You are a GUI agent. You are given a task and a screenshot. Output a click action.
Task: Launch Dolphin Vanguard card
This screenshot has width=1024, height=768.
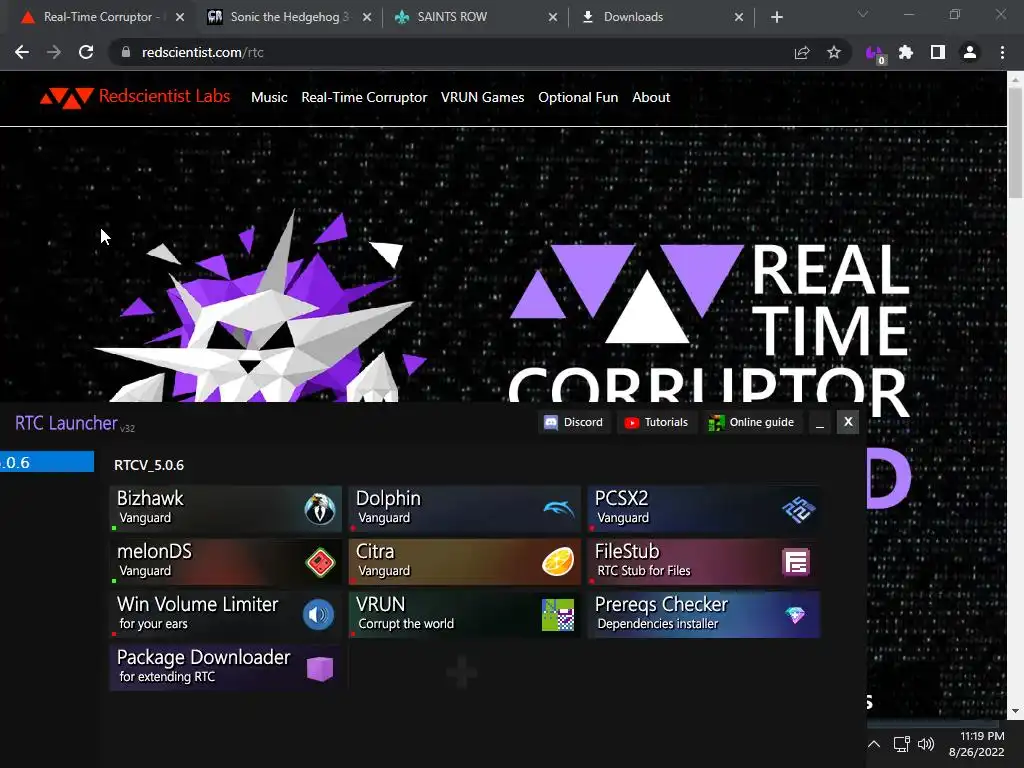click(x=464, y=509)
